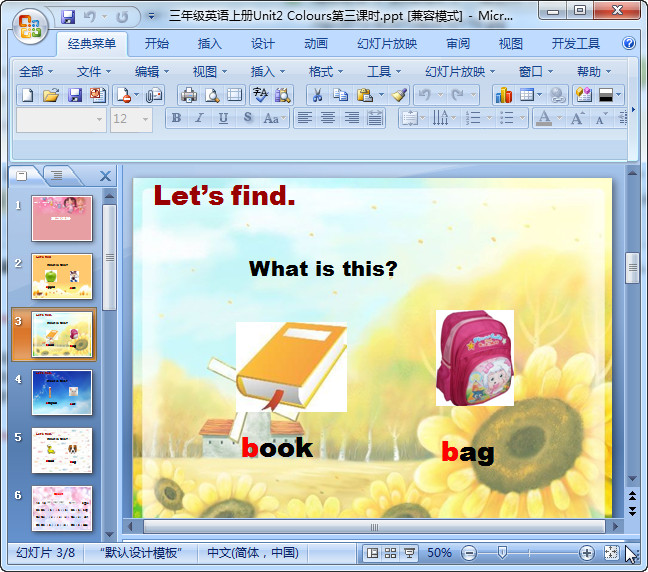Customize quick access toolbar dropdown

[x=152, y=17]
